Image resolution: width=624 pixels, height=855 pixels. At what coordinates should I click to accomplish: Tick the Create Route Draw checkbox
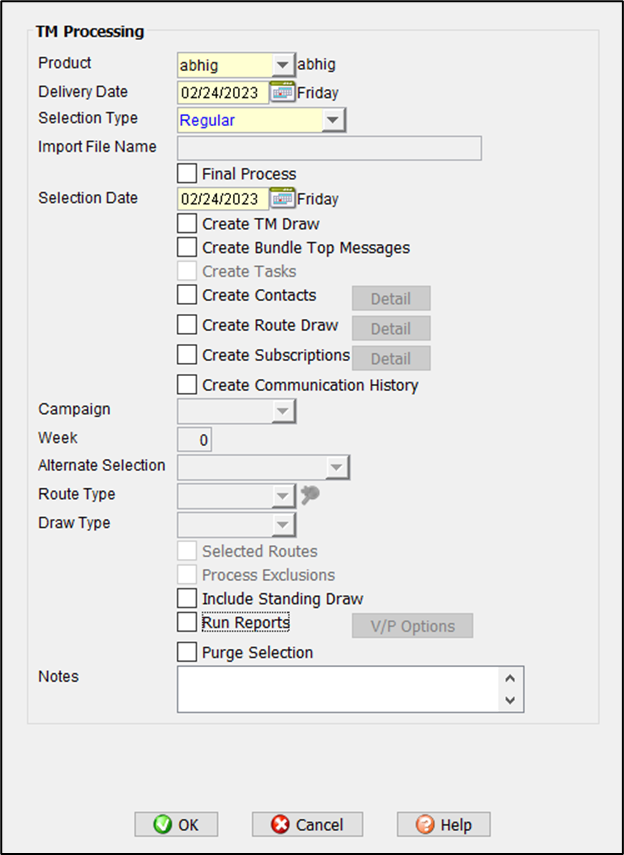pos(187,325)
